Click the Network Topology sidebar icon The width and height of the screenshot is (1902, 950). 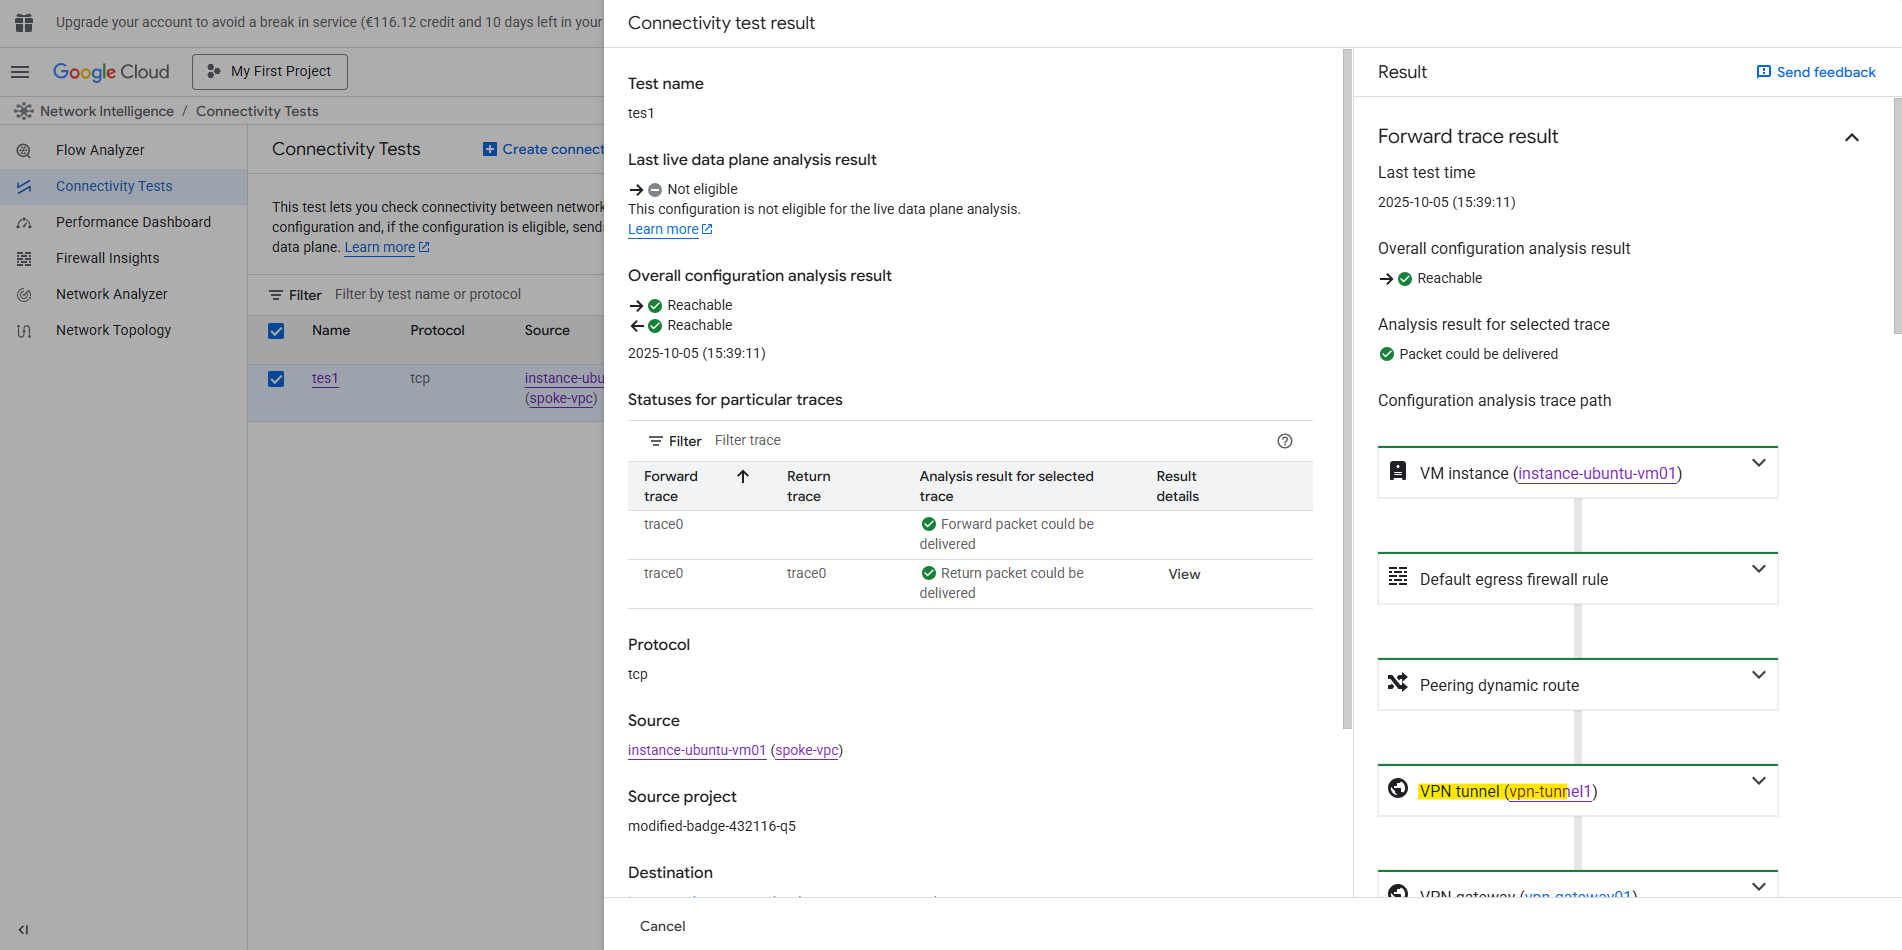pos(24,331)
